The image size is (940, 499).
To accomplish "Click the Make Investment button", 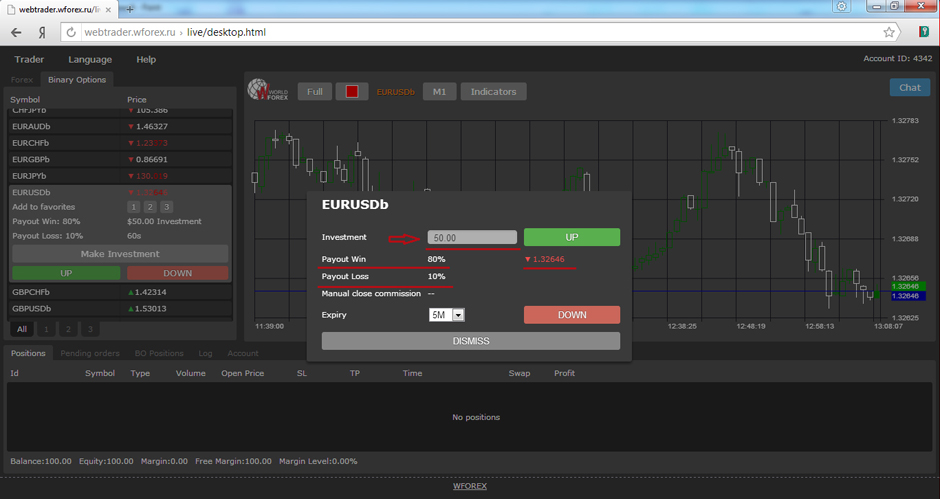I will [x=120, y=254].
